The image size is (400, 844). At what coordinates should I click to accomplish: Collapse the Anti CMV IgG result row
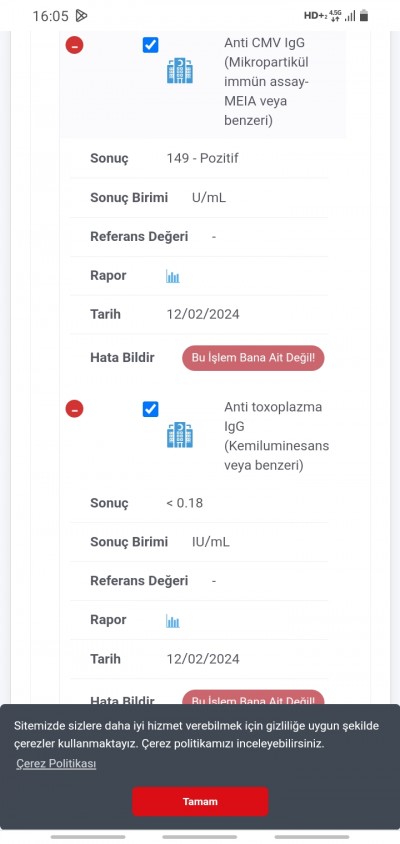coord(74,45)
